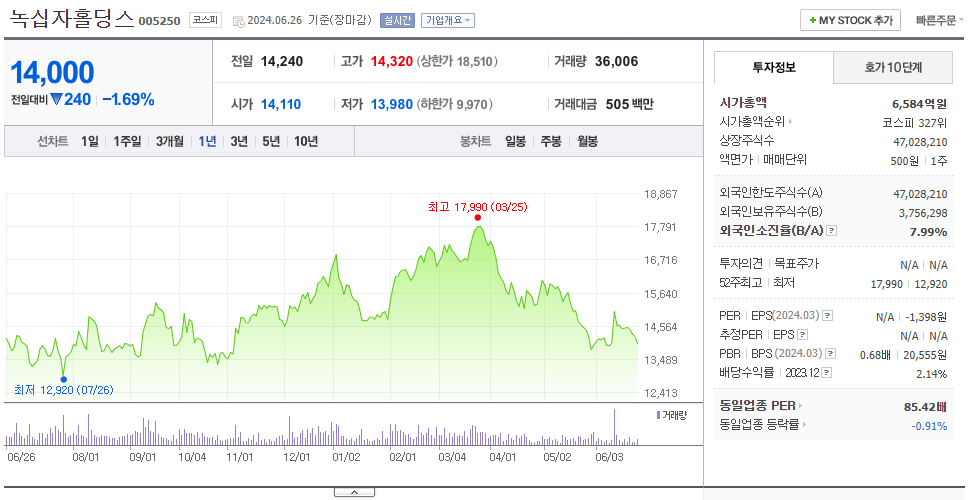Screen dimensions: 968x500
Task: Click the help icon beside PER EPS(2024.03)
Action: click(x=828, y=316)
